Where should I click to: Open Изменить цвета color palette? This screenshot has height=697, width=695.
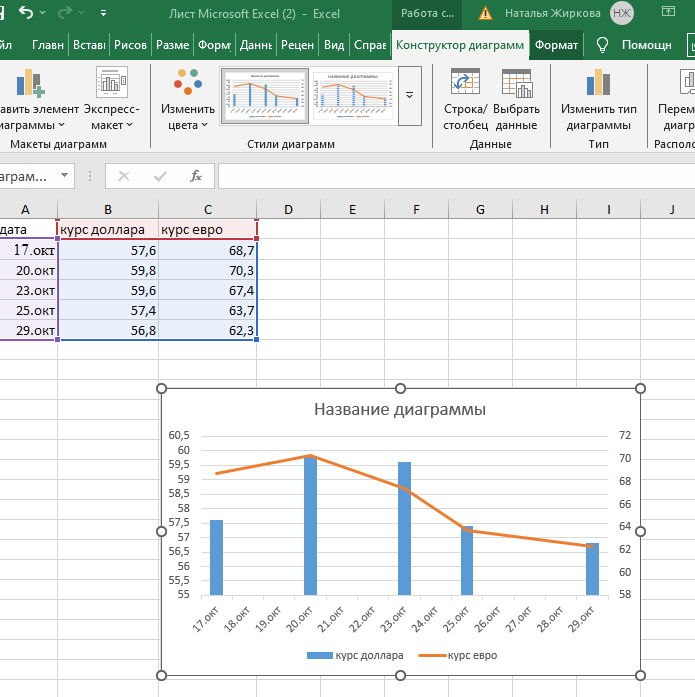[x=187, y=100]
